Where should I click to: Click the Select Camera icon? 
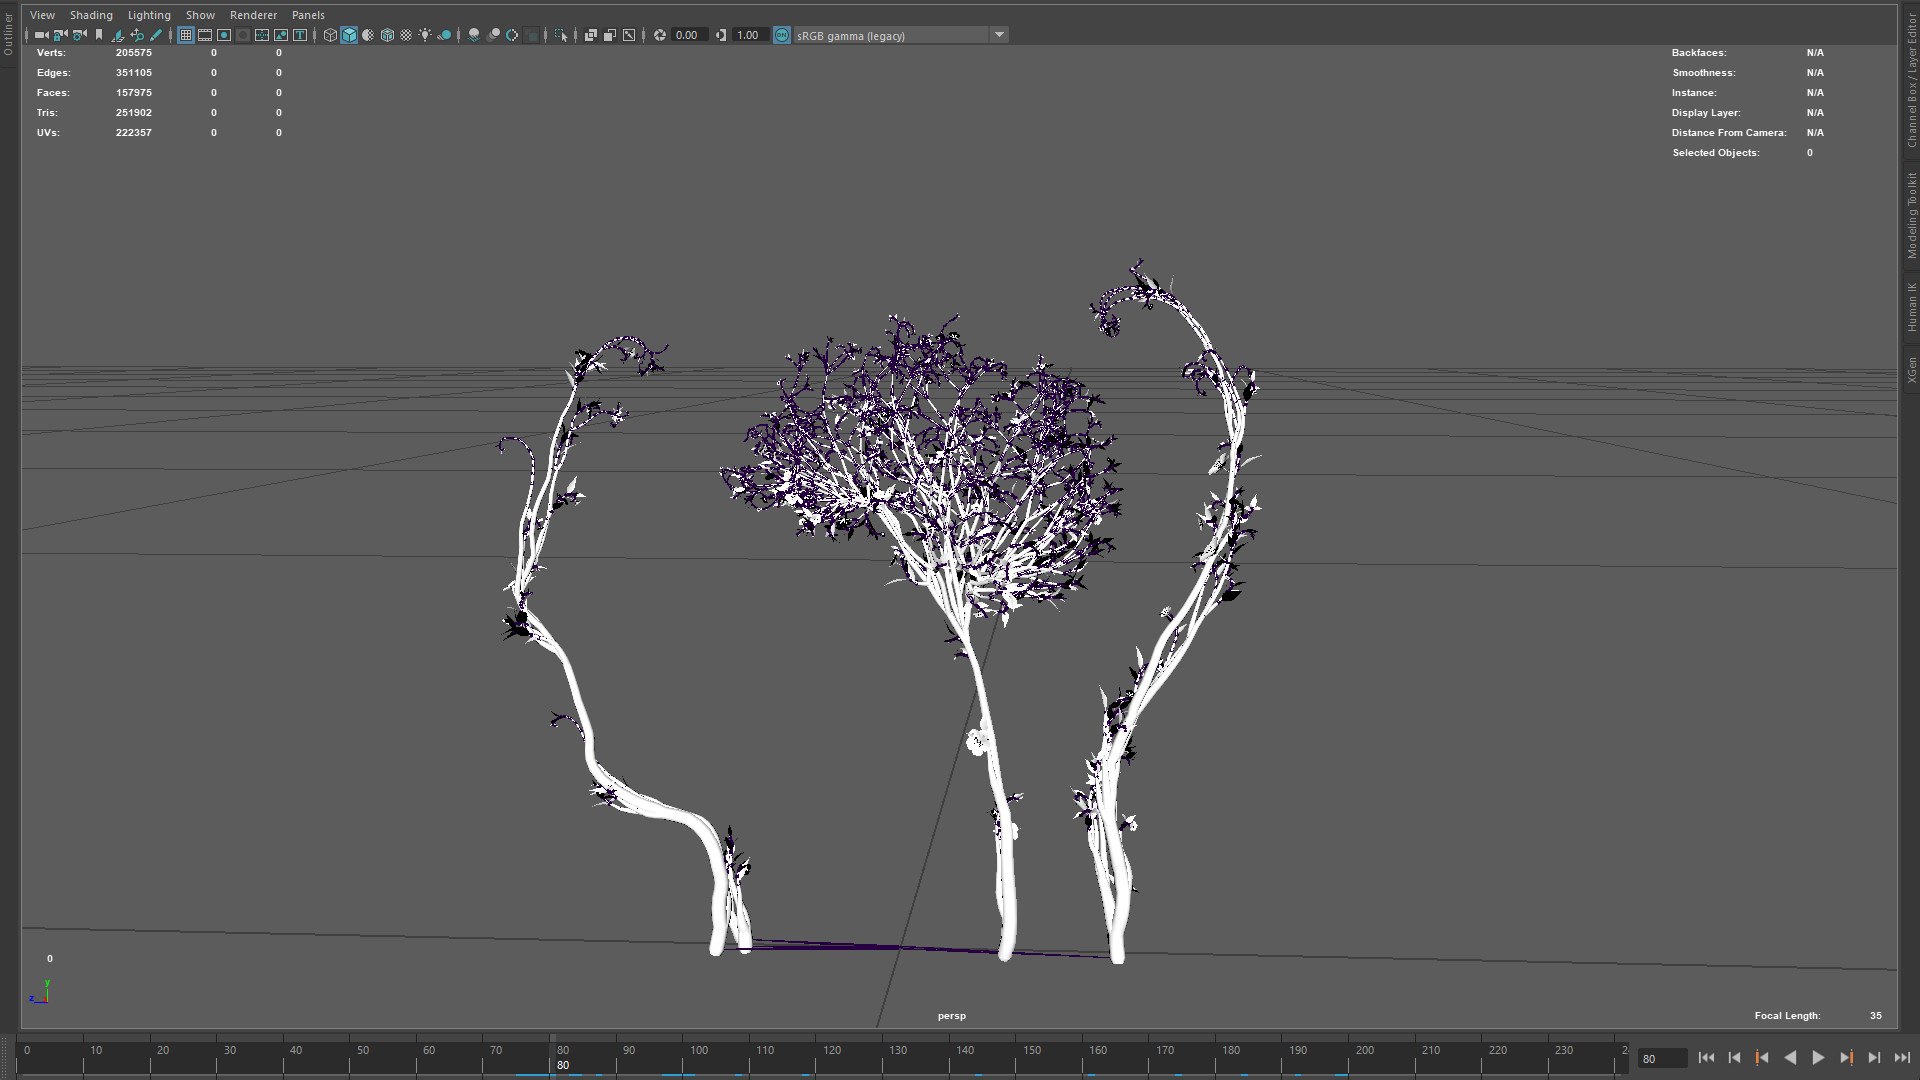41,35
